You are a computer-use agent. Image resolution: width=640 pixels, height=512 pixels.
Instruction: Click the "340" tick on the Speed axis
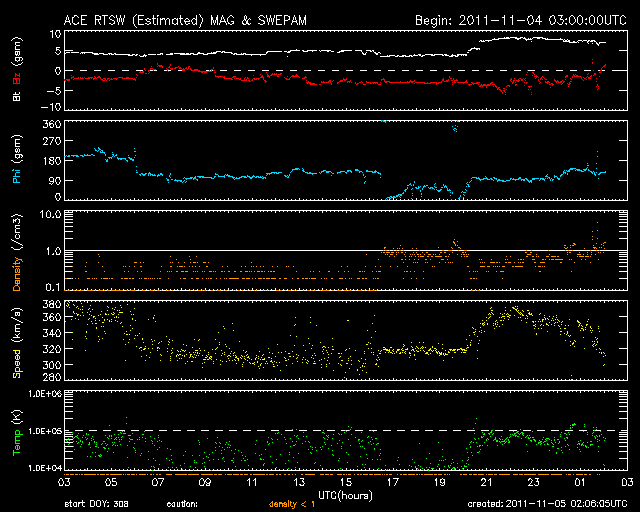52,333
